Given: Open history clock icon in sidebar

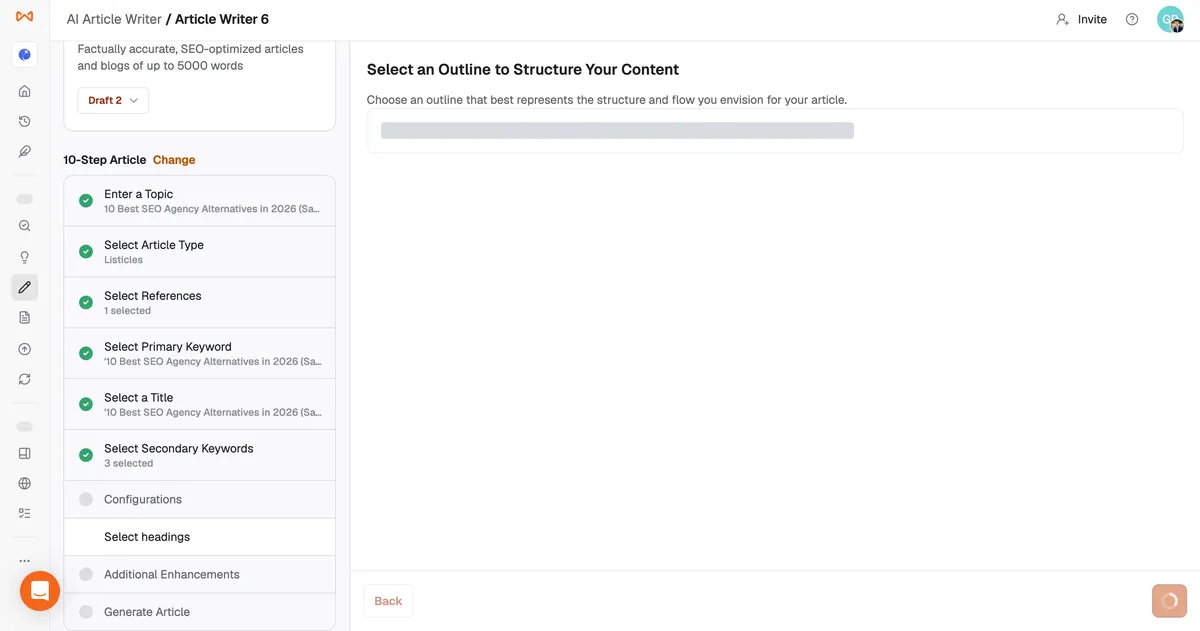Looking at the screenshot, I should (x=25, y=121).
